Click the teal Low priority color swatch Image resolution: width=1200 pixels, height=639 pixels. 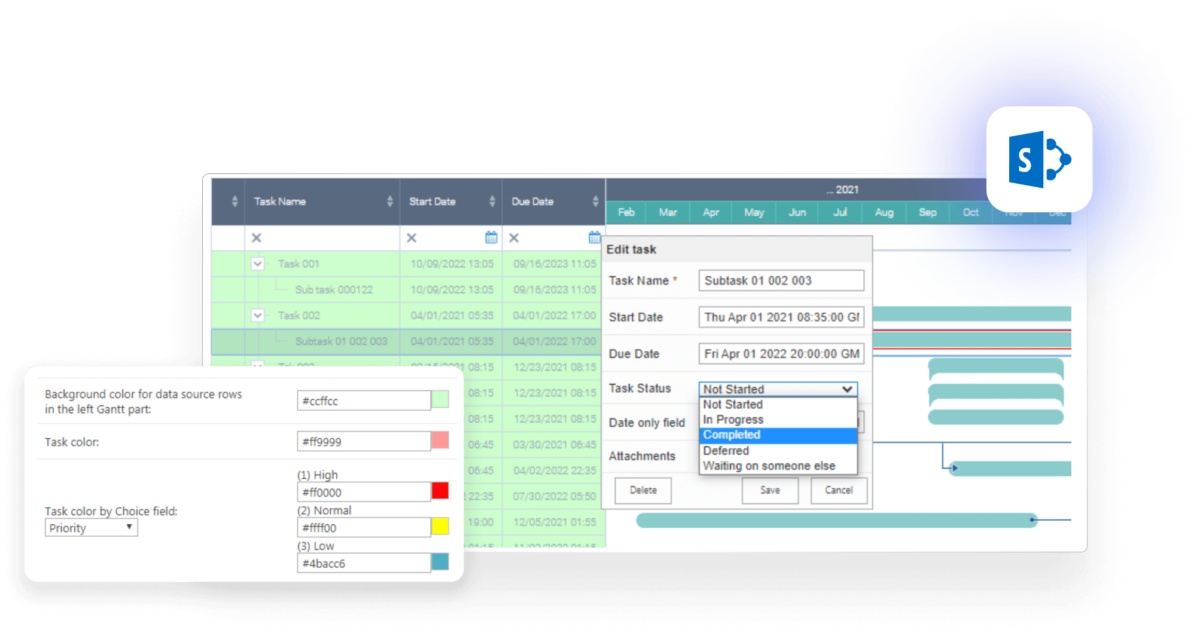coord(440,562)
